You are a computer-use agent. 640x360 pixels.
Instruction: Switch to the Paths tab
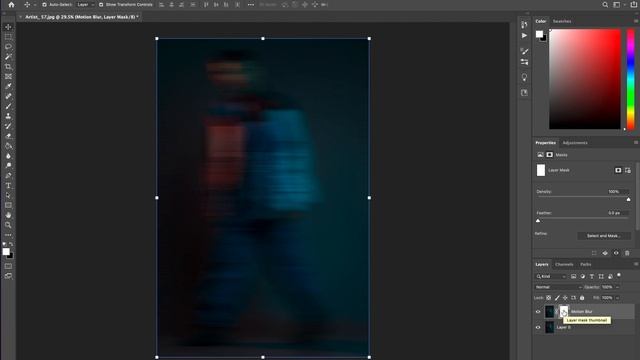click(586, 264)
